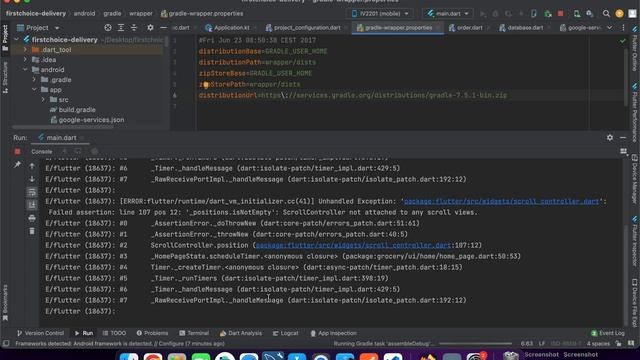640x360 pixels.
Task: Toggle the Project tool window strip button
Action: (x=5, y=38)
